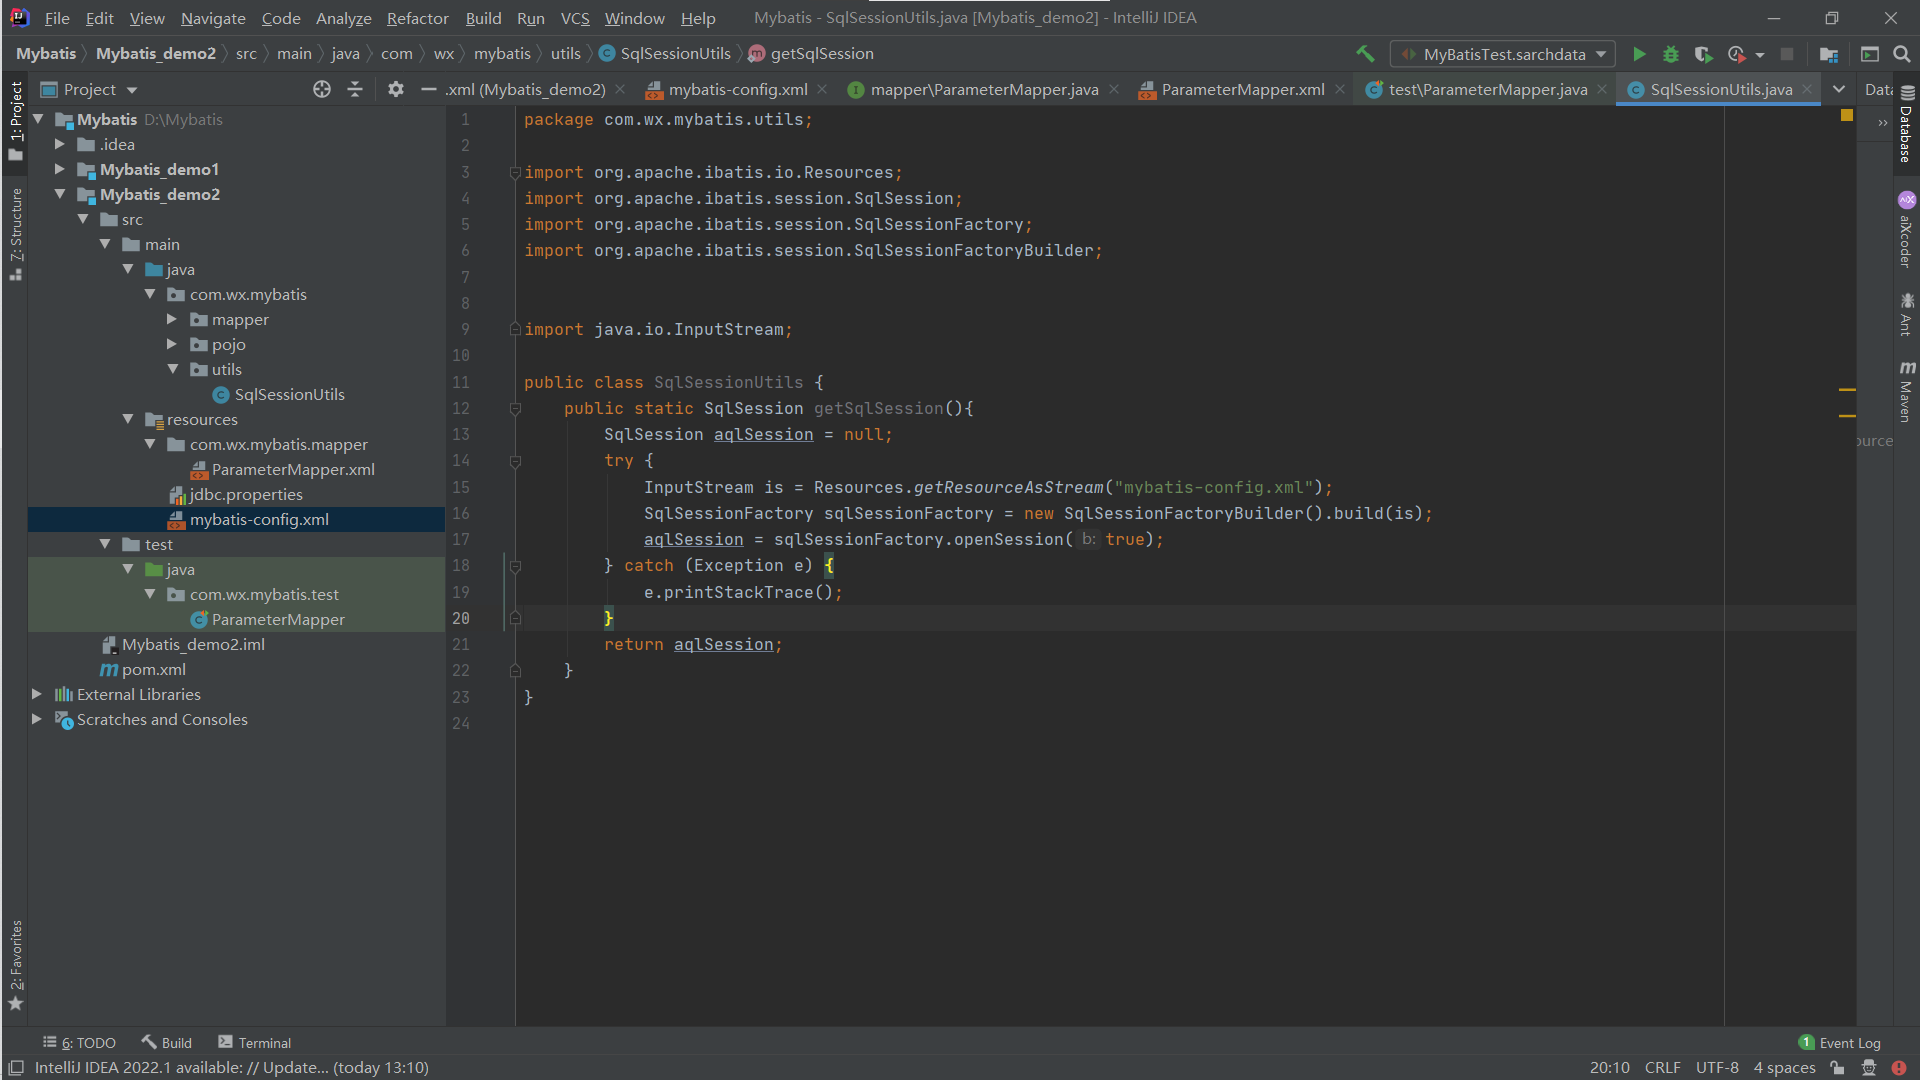The width and height of the screenshot is (1920, 1080).
Task: Click the Build project hammer icon
Action: (x=1365, y=54)
